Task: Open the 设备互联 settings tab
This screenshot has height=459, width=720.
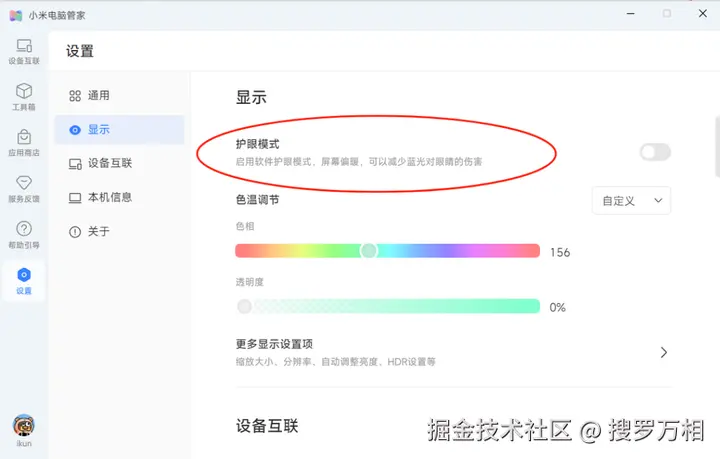Action: pyautogui.click(x=119, y=163)
